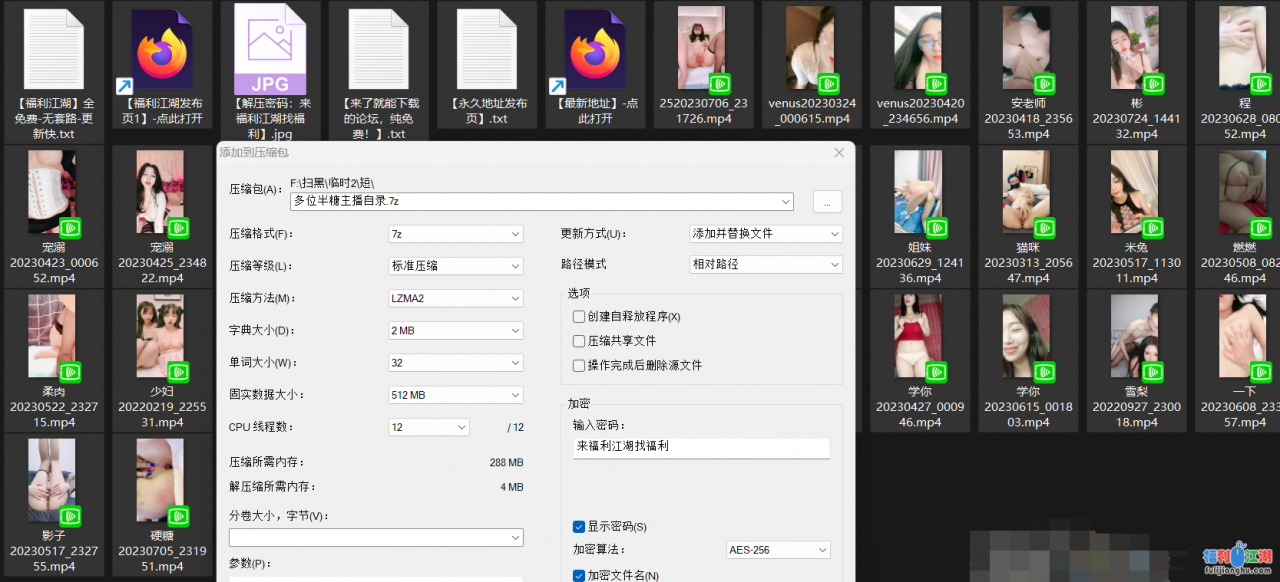Close the 添加到压缩包 dialog
The image size is (1280, 582).
pos(839,153)
